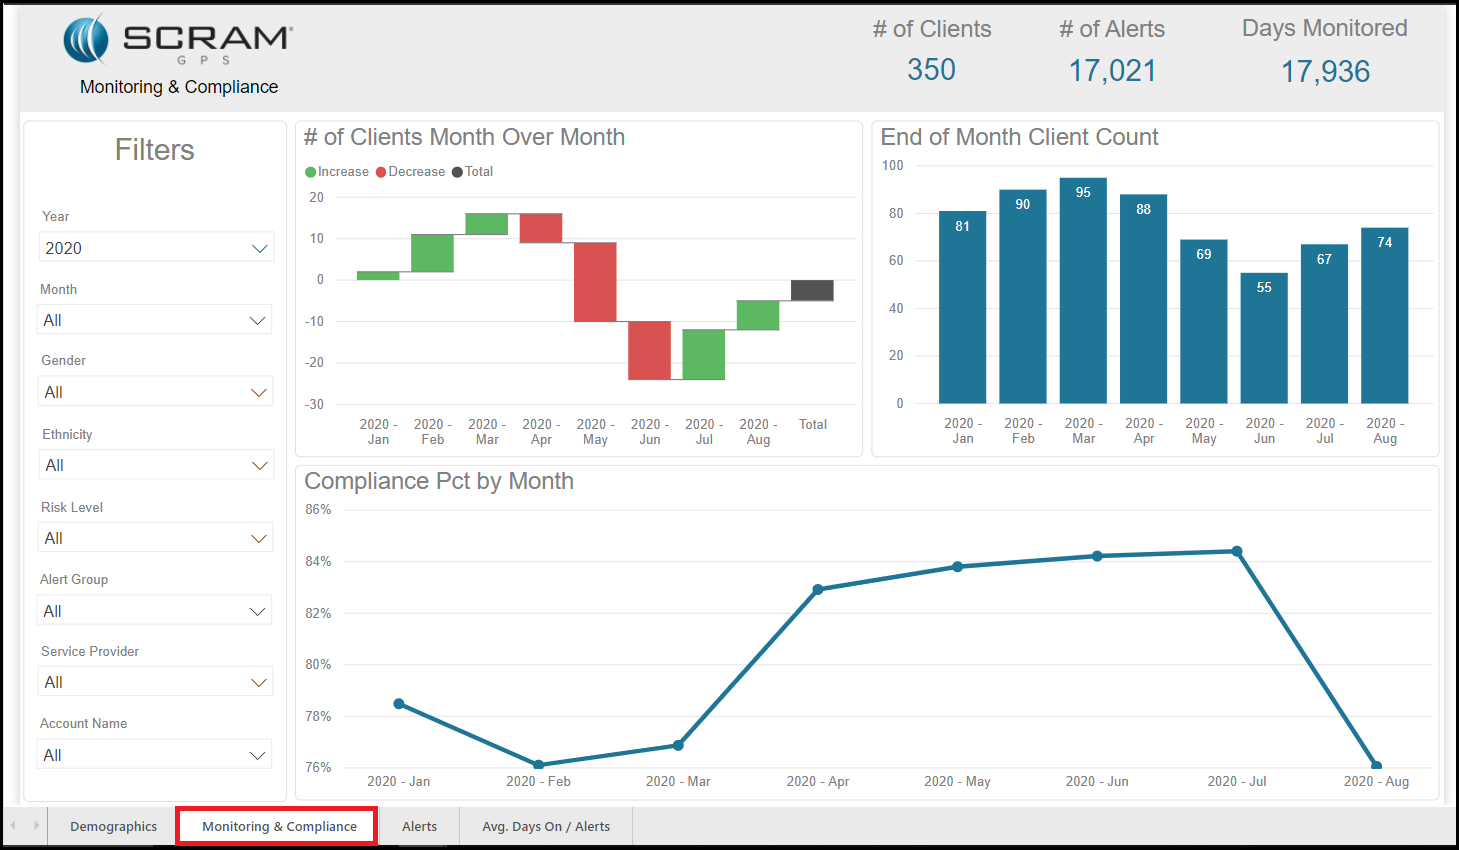Open the Risk Level filter dropdown
1459x850 pixels.
(x=155, y=538)
